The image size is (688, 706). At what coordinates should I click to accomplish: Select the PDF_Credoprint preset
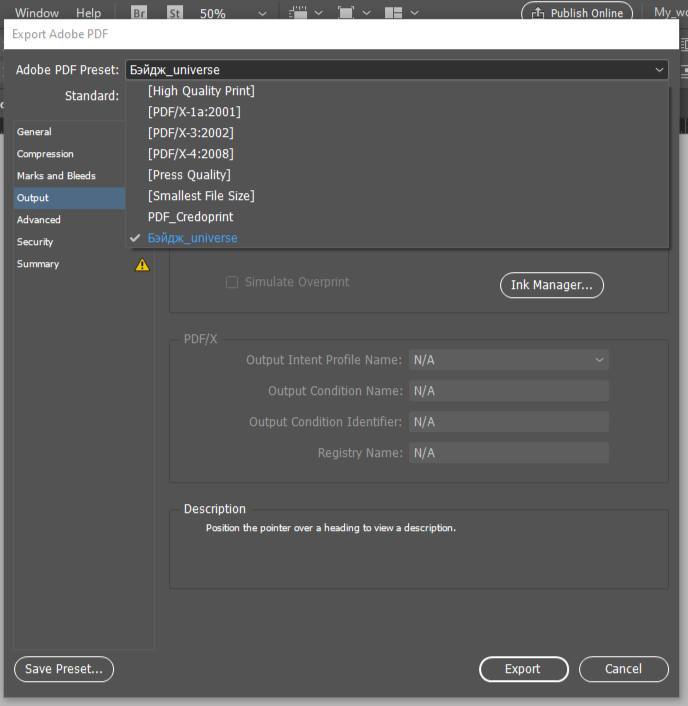pos(190,217)
